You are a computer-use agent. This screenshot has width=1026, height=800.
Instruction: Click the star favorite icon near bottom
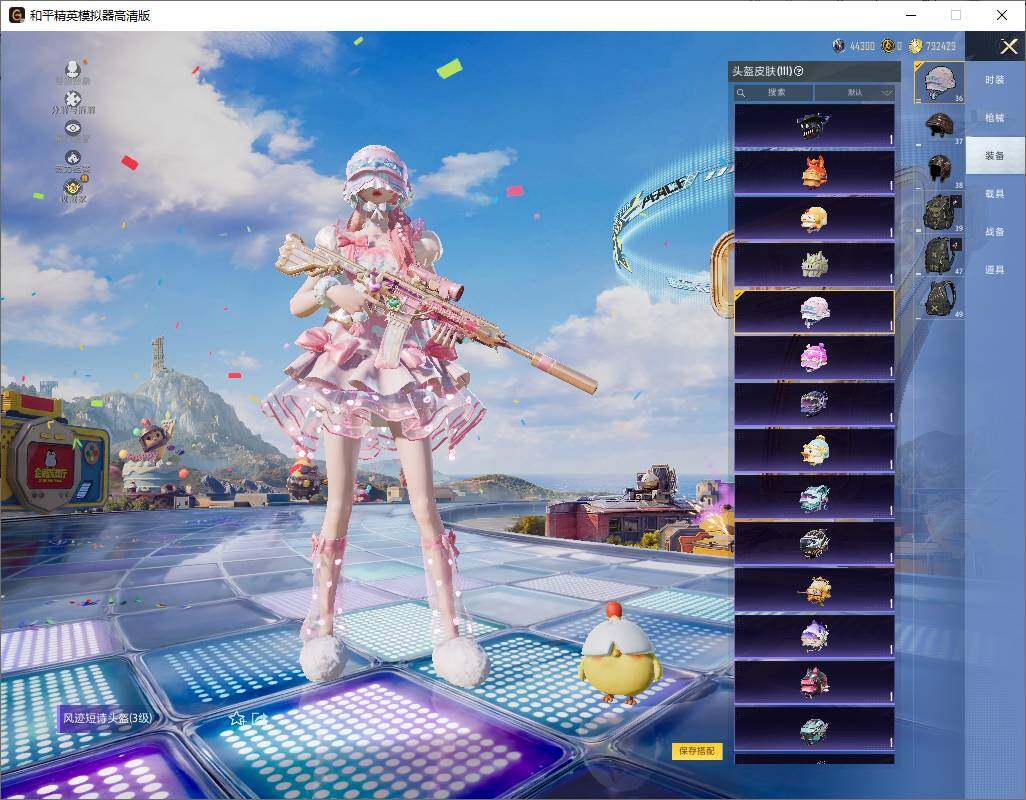(237, 718)
